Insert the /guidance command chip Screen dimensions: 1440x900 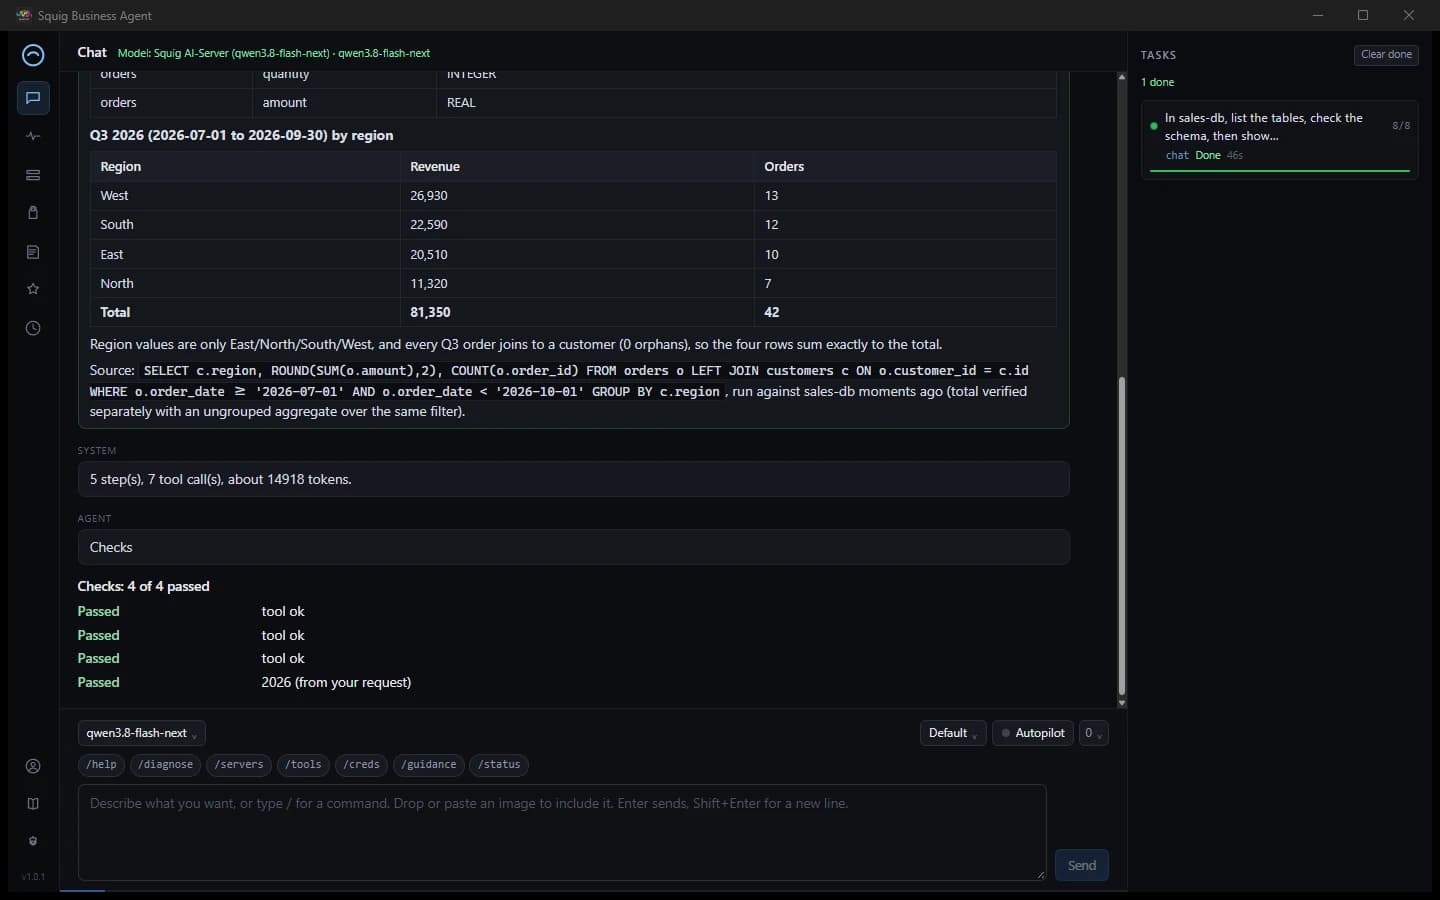click(429, 765)
